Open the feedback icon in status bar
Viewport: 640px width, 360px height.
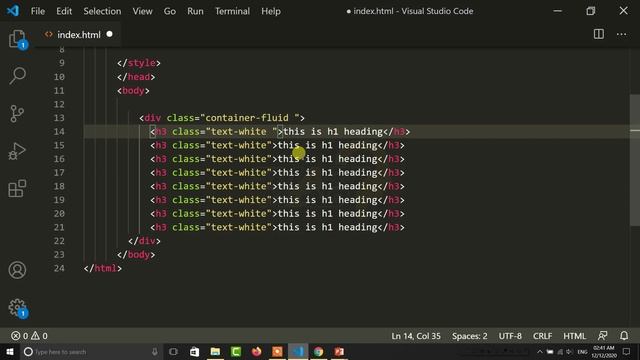click(x=602, y=336)
